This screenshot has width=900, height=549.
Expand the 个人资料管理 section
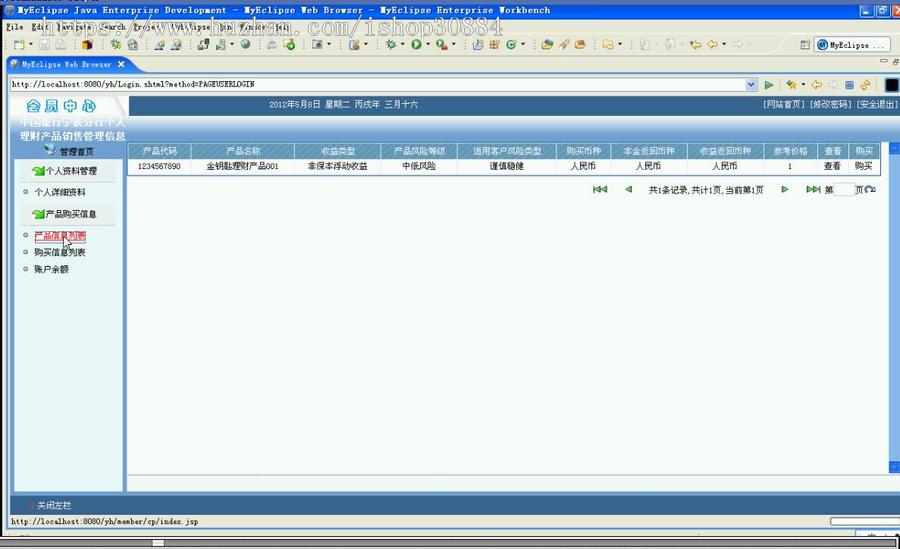71,171
